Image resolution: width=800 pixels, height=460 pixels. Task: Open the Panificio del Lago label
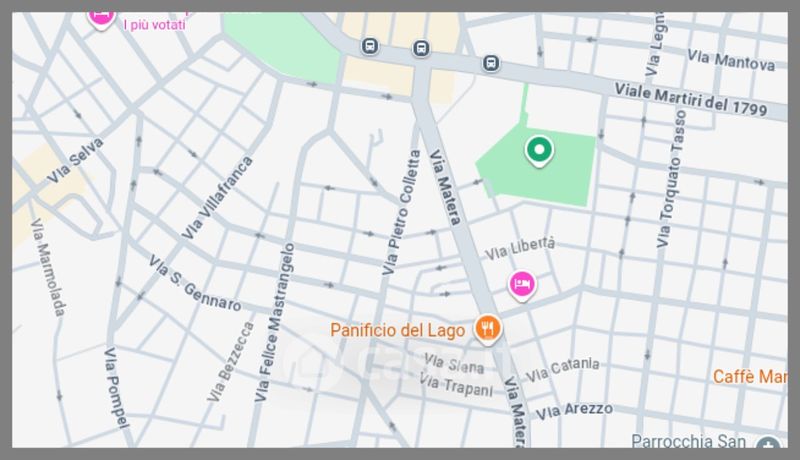pos(397,330)
